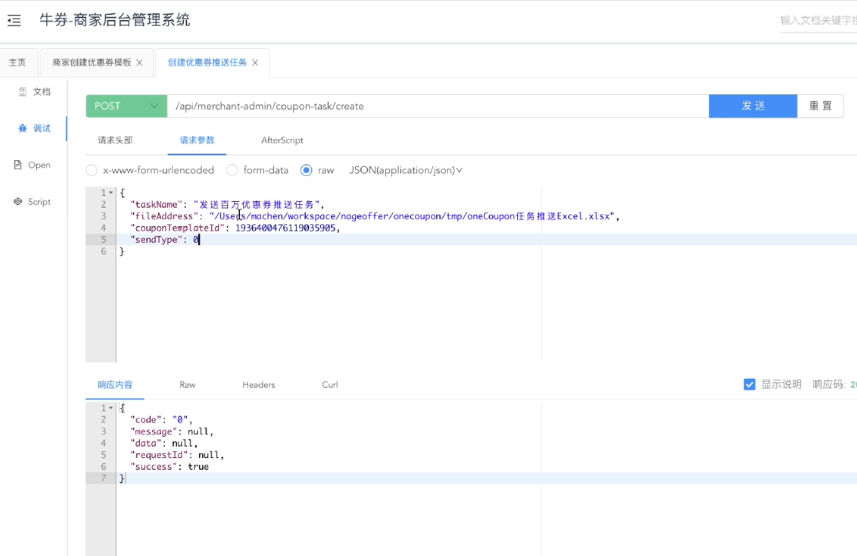The height and width of the screenshot is (556, 857).
Task: Select x-www-form-urlencoded radio button
Action: tap(92, 170)
